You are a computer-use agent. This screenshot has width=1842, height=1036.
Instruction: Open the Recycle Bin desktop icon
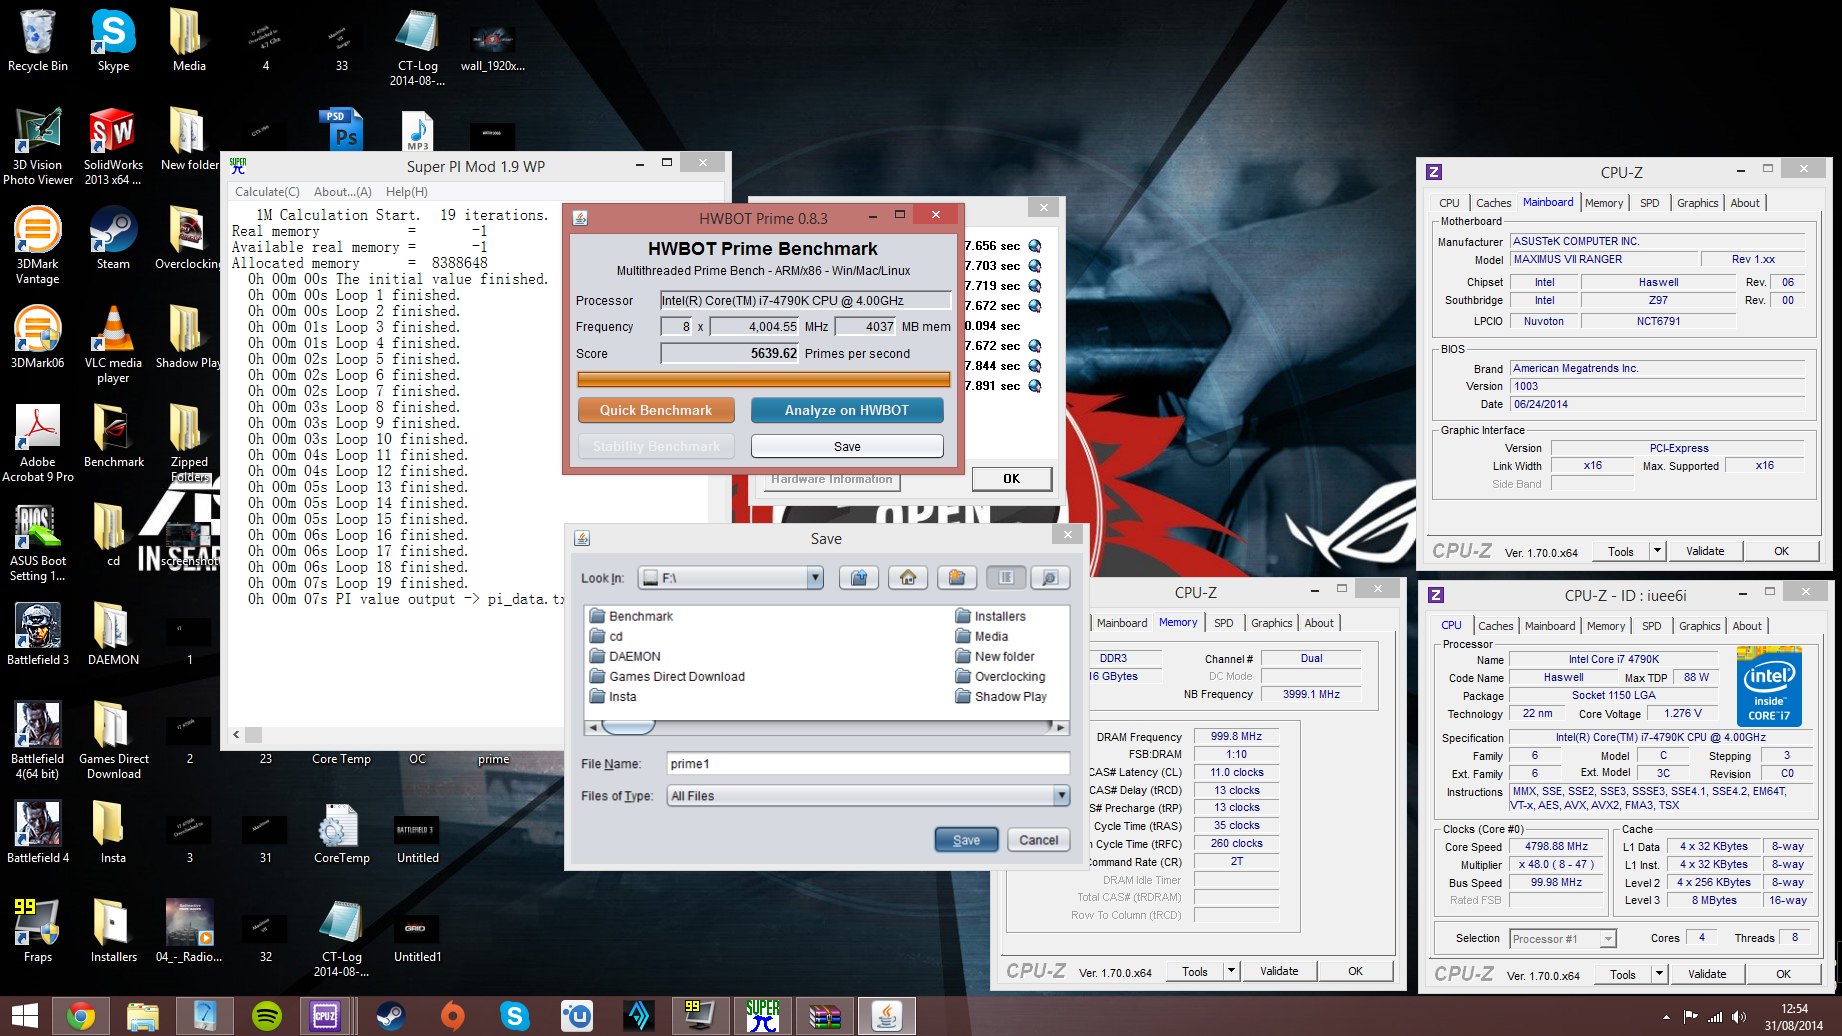[x=38, y=40]
